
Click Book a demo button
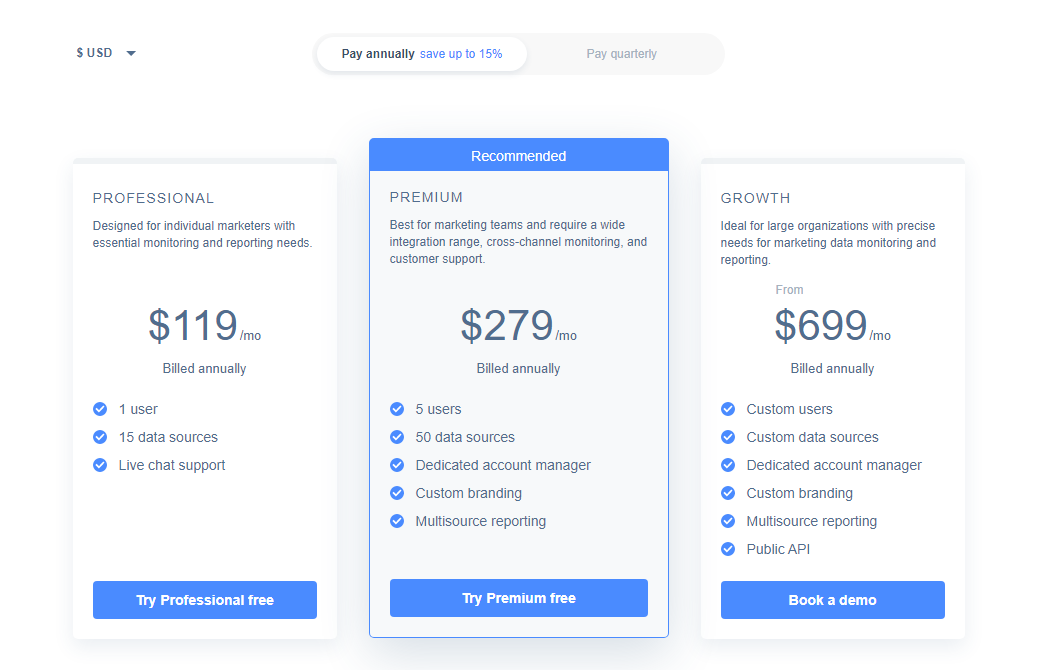[832, 600]
